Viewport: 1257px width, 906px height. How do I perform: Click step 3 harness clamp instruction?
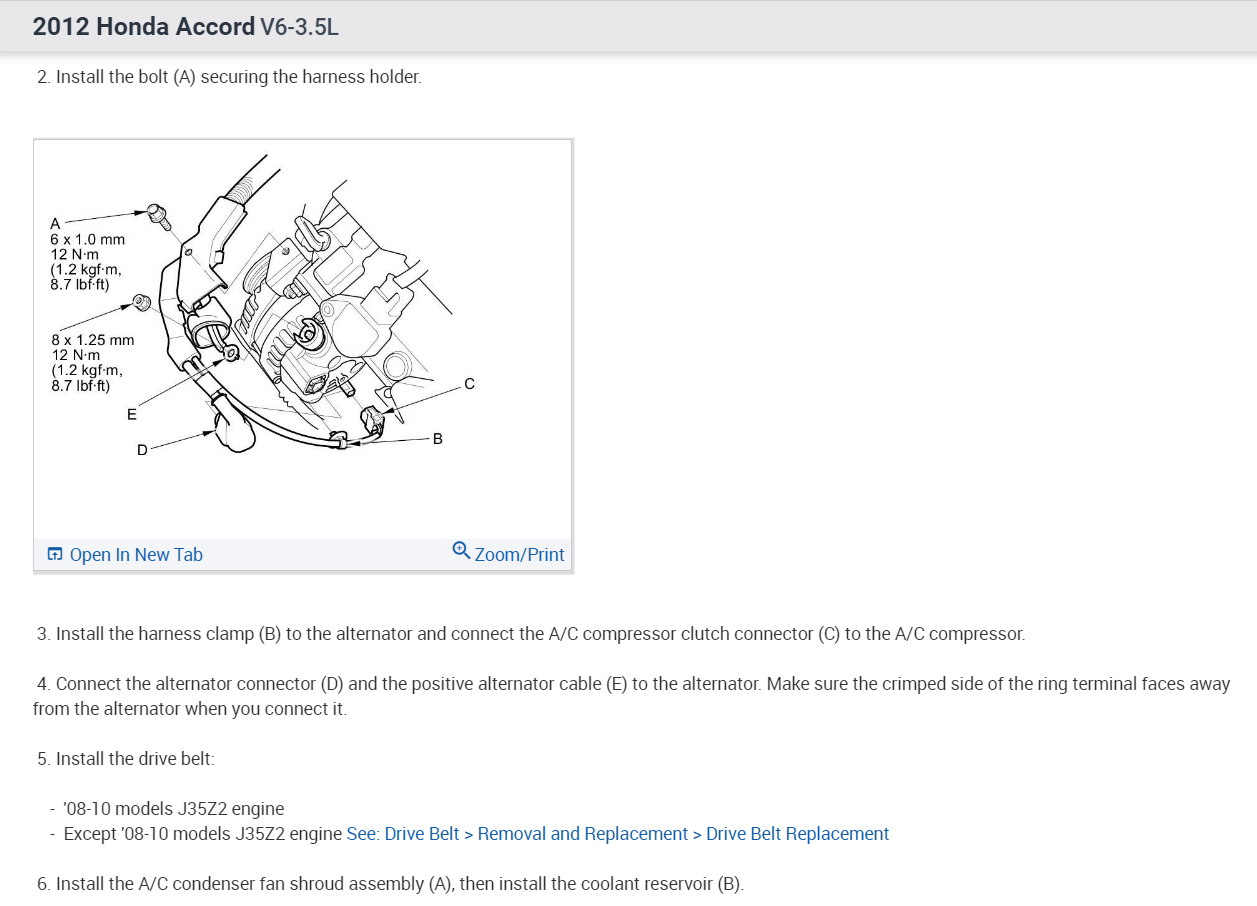click(531, 634)
